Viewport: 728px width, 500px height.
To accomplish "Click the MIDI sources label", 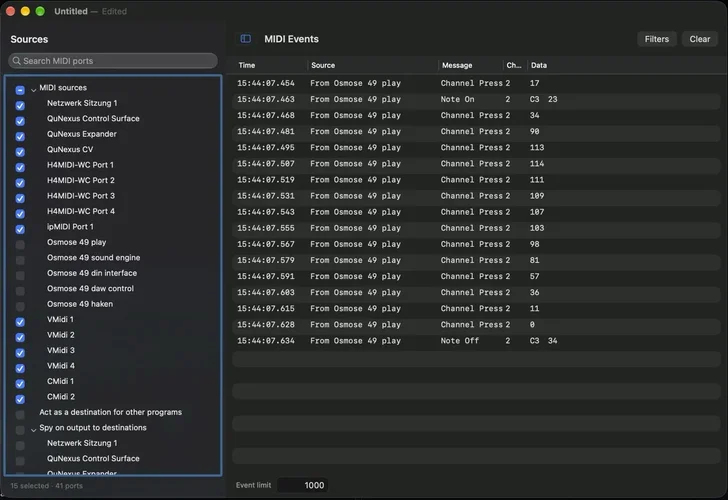I will pyautogui.click(x=63, y=88).
